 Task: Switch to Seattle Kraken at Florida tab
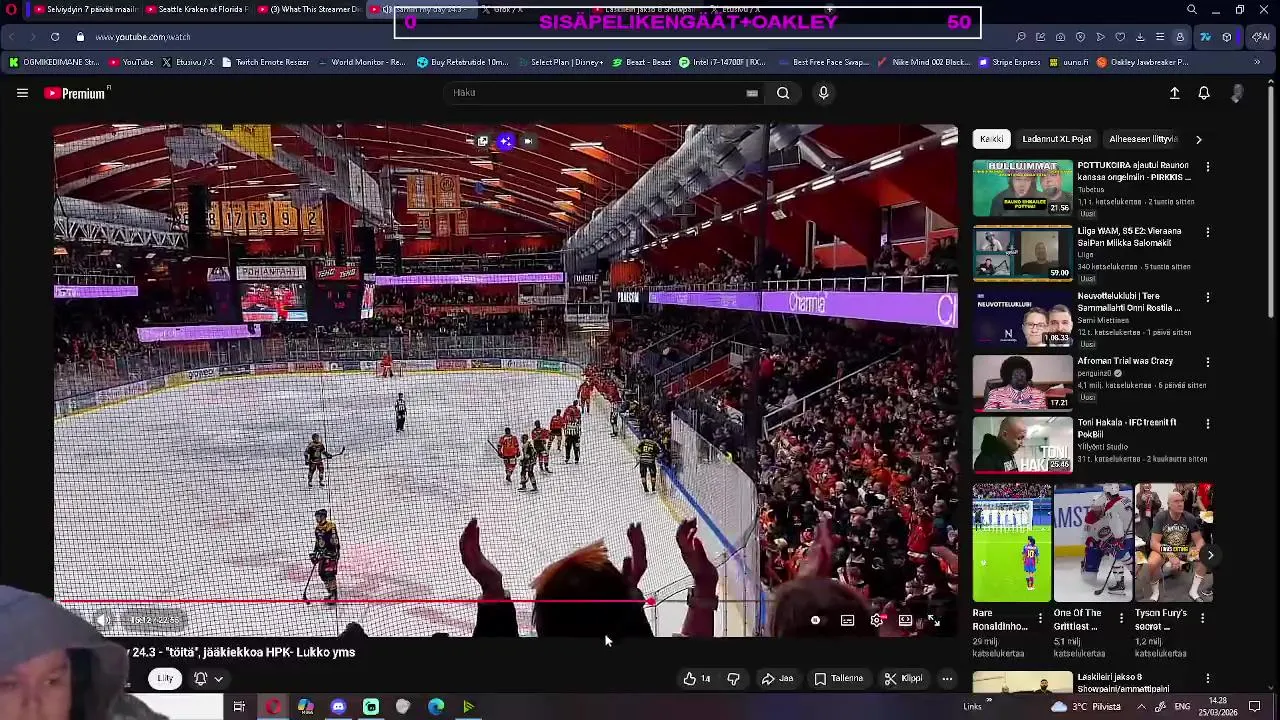pyautogui.click(x=197, y=10)
